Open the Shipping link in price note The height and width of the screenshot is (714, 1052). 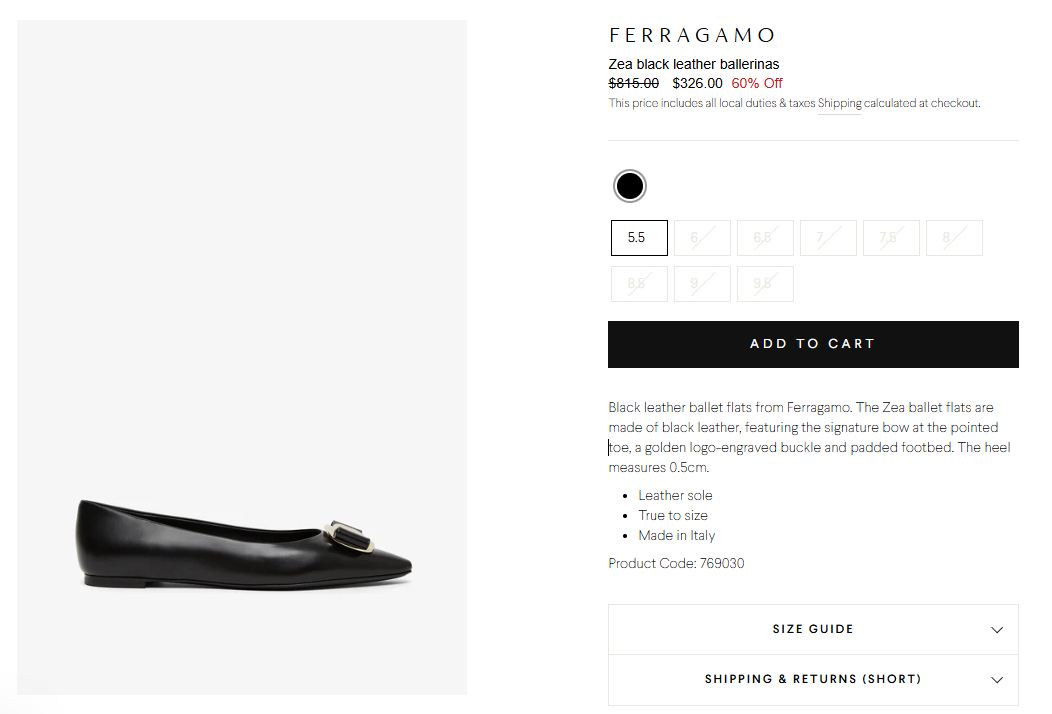839,104
